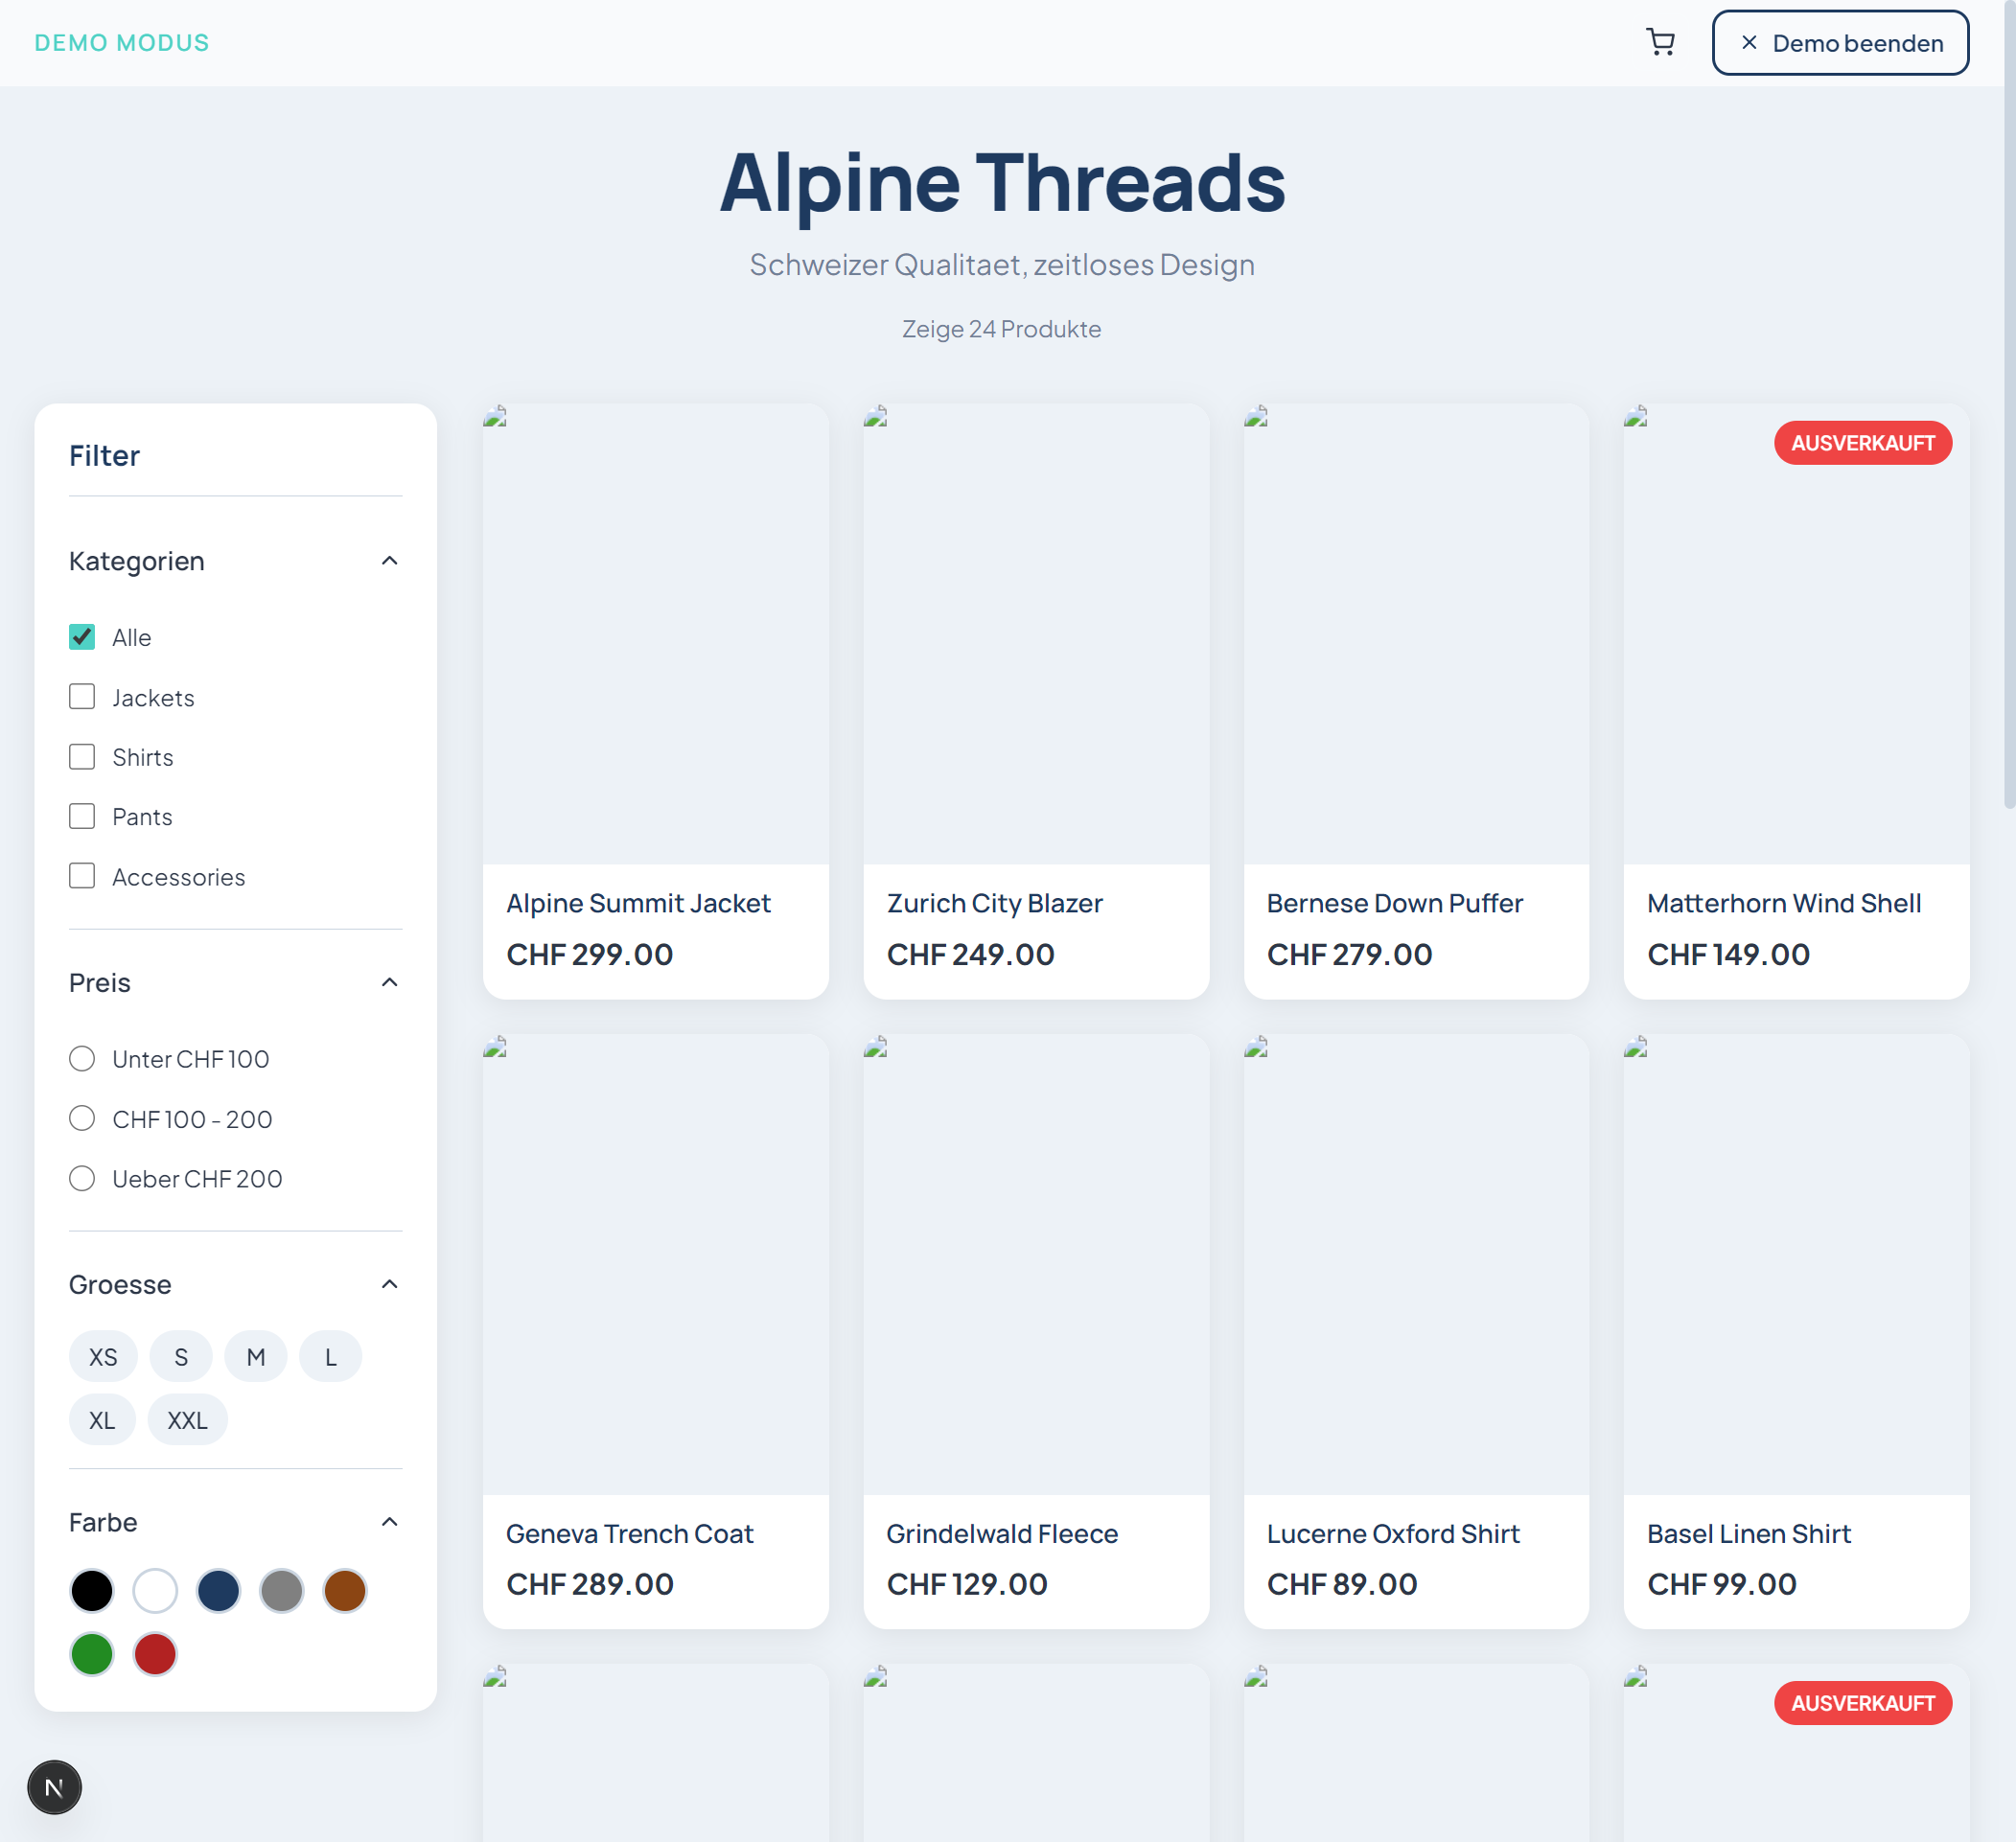The height and width of the screenshot is (1842, 2016).
Task: Collapse the Kategorien section
Action: pos(390,560)
